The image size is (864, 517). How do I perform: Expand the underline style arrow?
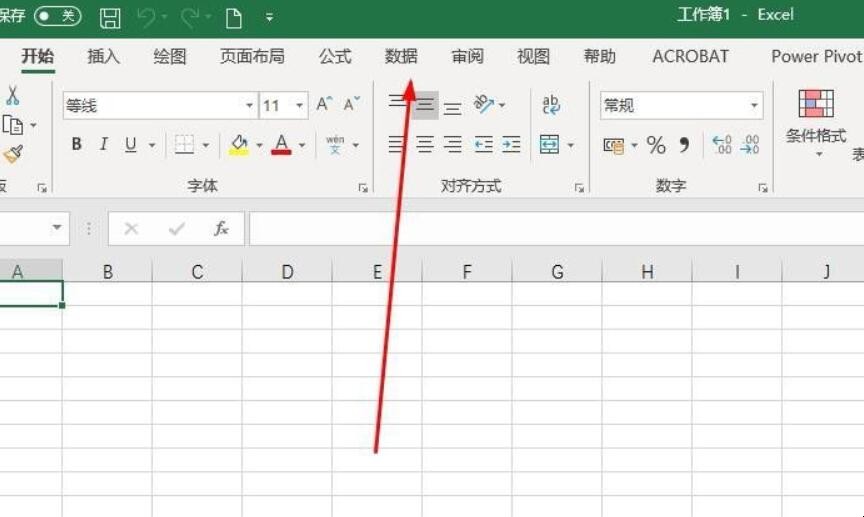(x=152, y=146)
